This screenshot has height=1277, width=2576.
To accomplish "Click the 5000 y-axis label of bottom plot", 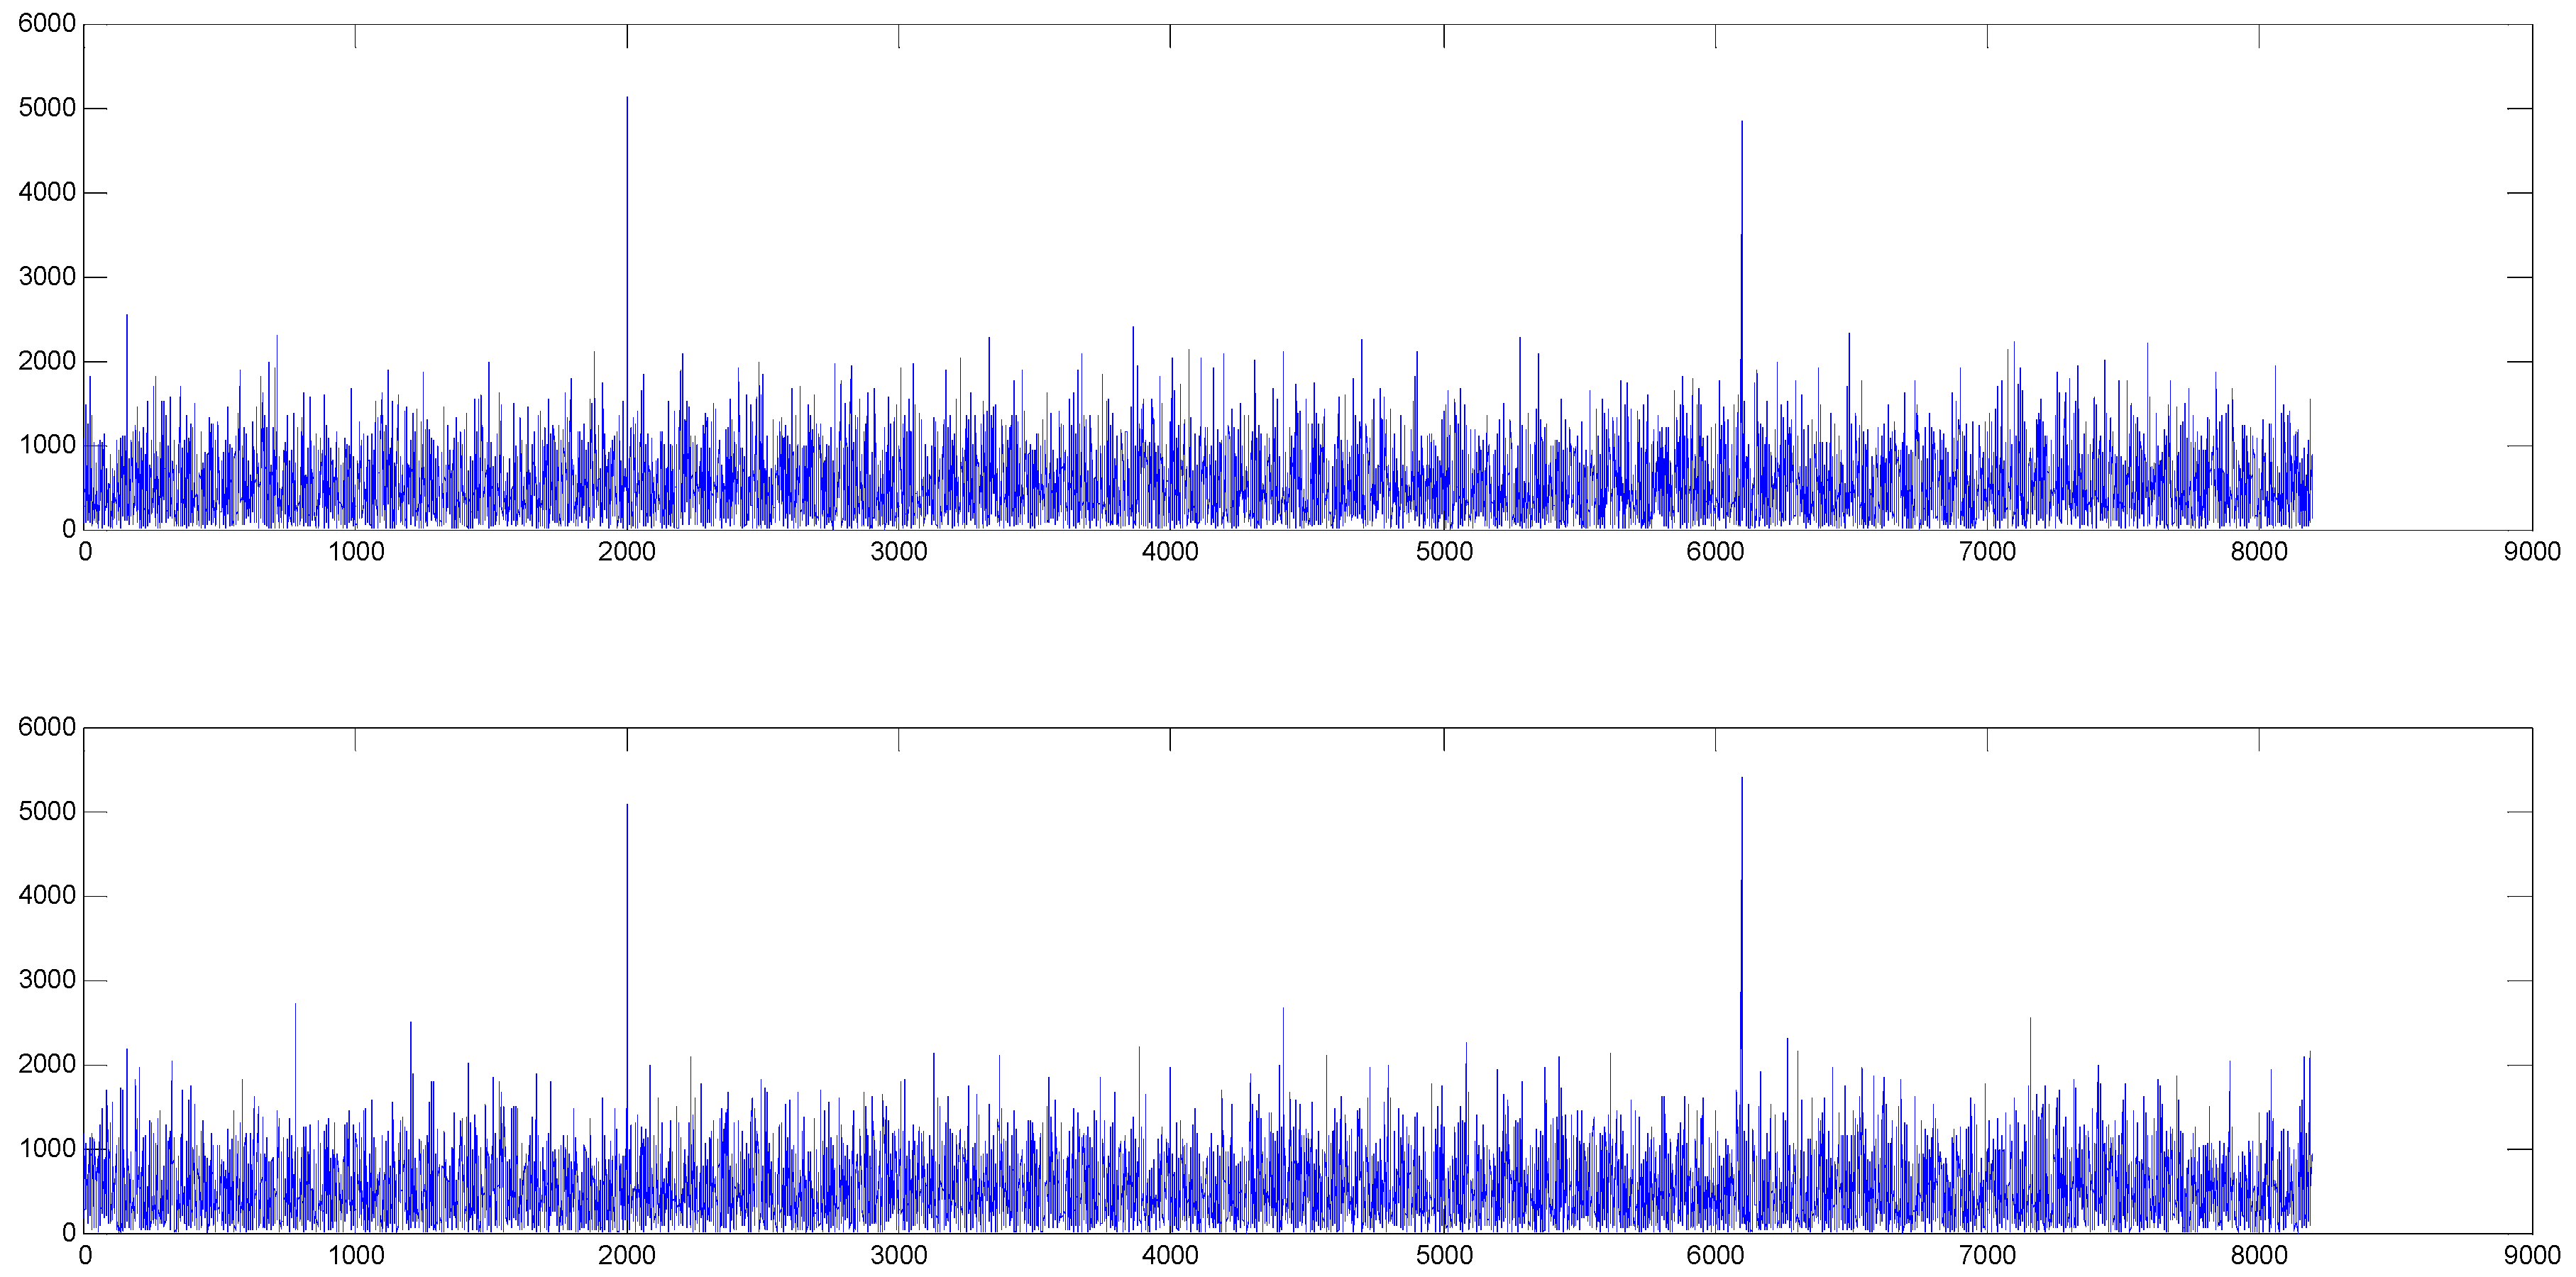I will click(47, 812).
